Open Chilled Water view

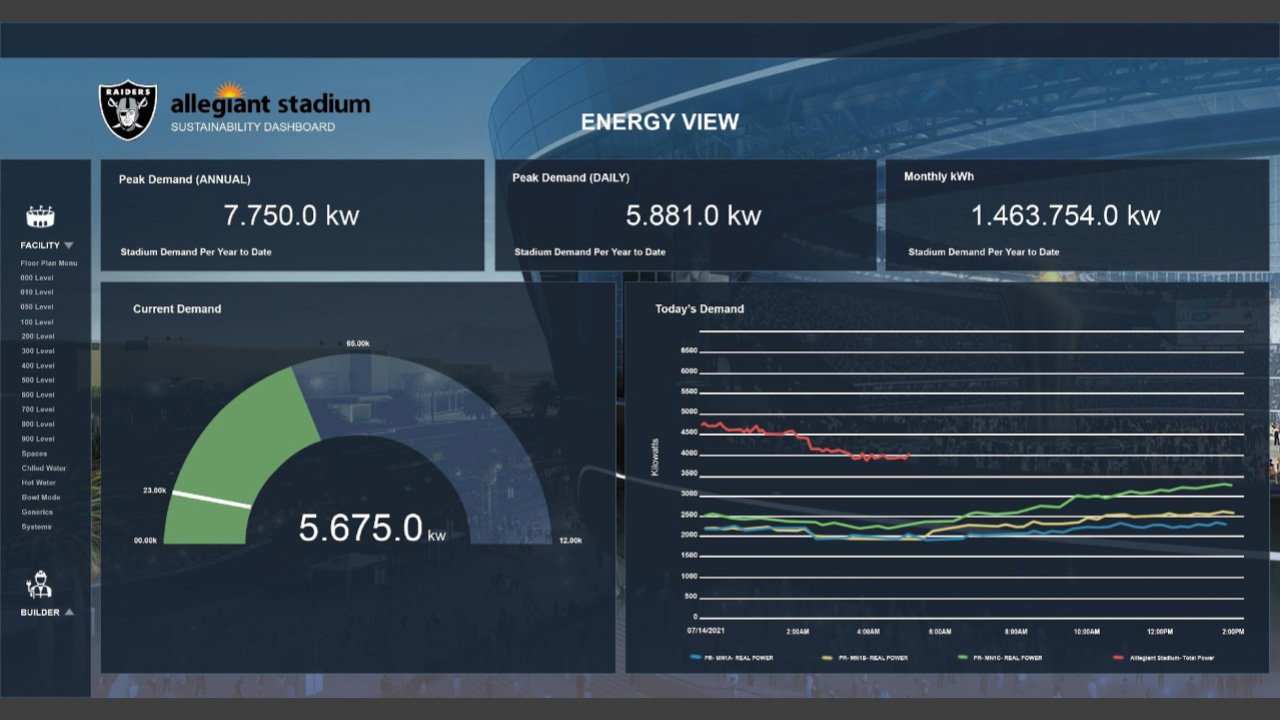click(x=43, y=468)
